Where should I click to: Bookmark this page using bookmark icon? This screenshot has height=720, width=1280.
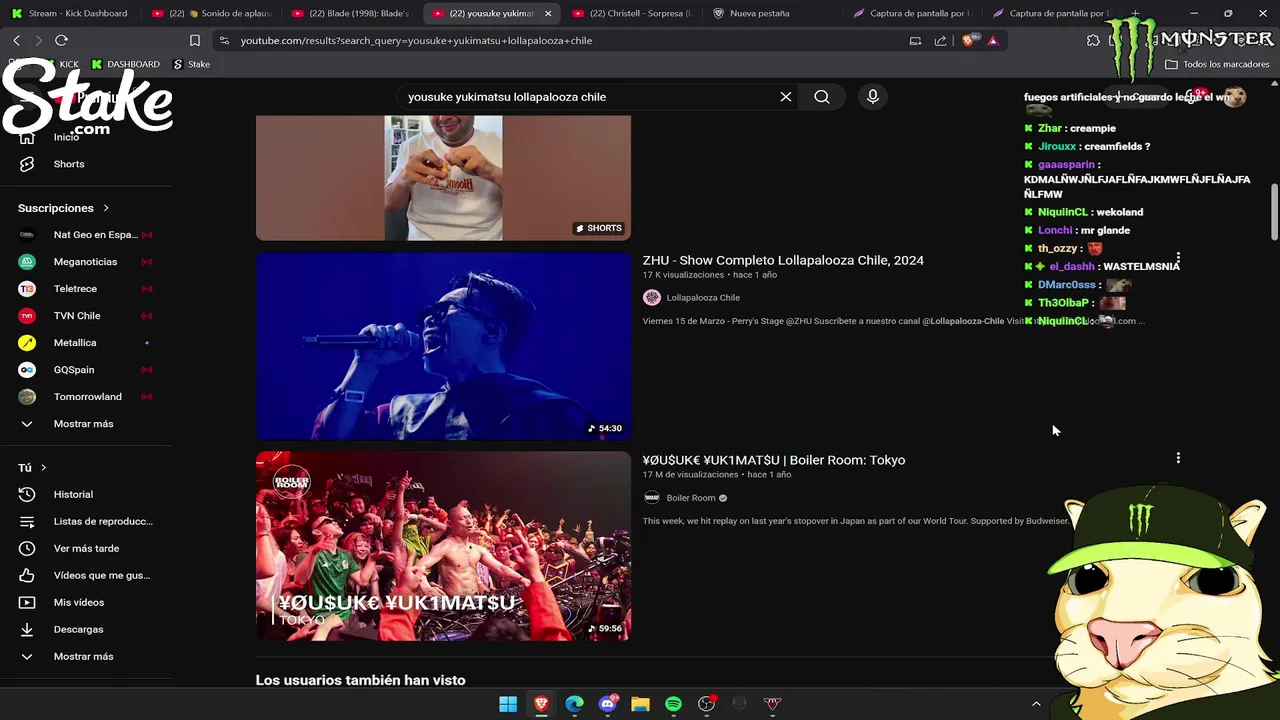click(195, 40)
